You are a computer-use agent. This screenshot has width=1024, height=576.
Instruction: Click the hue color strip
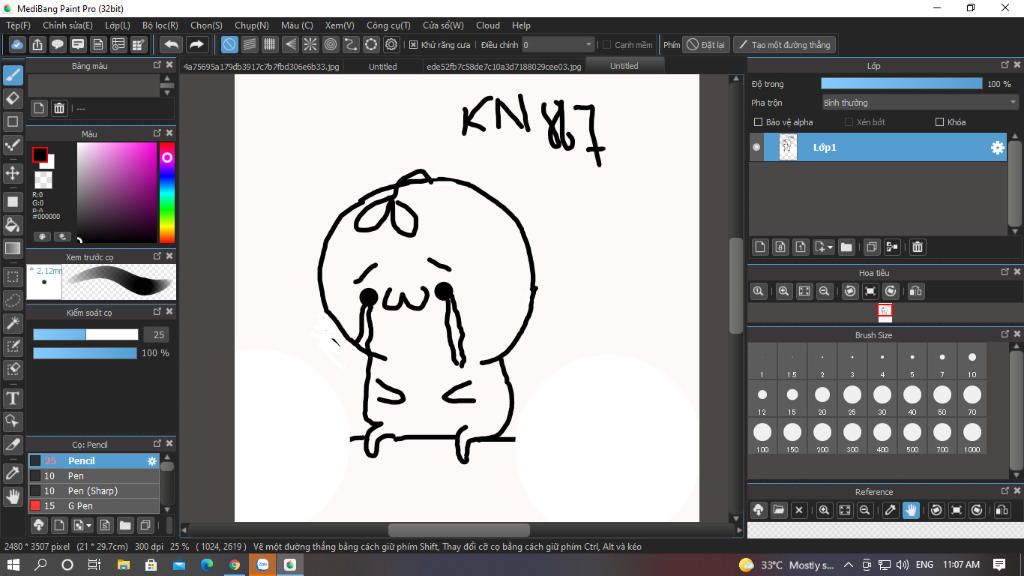[167, 193]
